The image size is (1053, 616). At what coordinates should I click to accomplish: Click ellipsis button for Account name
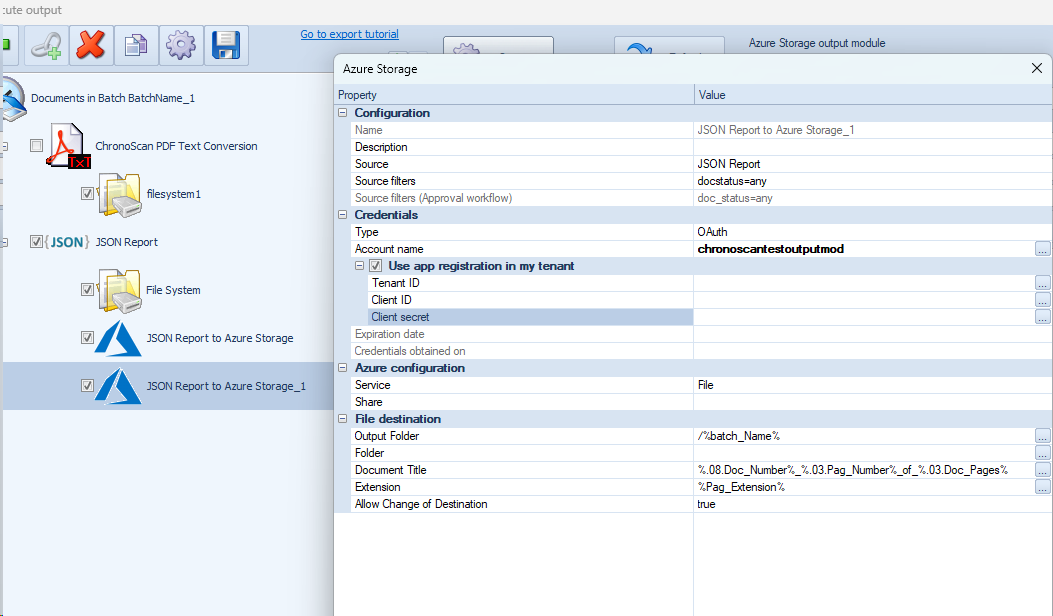click(1043, 249)
